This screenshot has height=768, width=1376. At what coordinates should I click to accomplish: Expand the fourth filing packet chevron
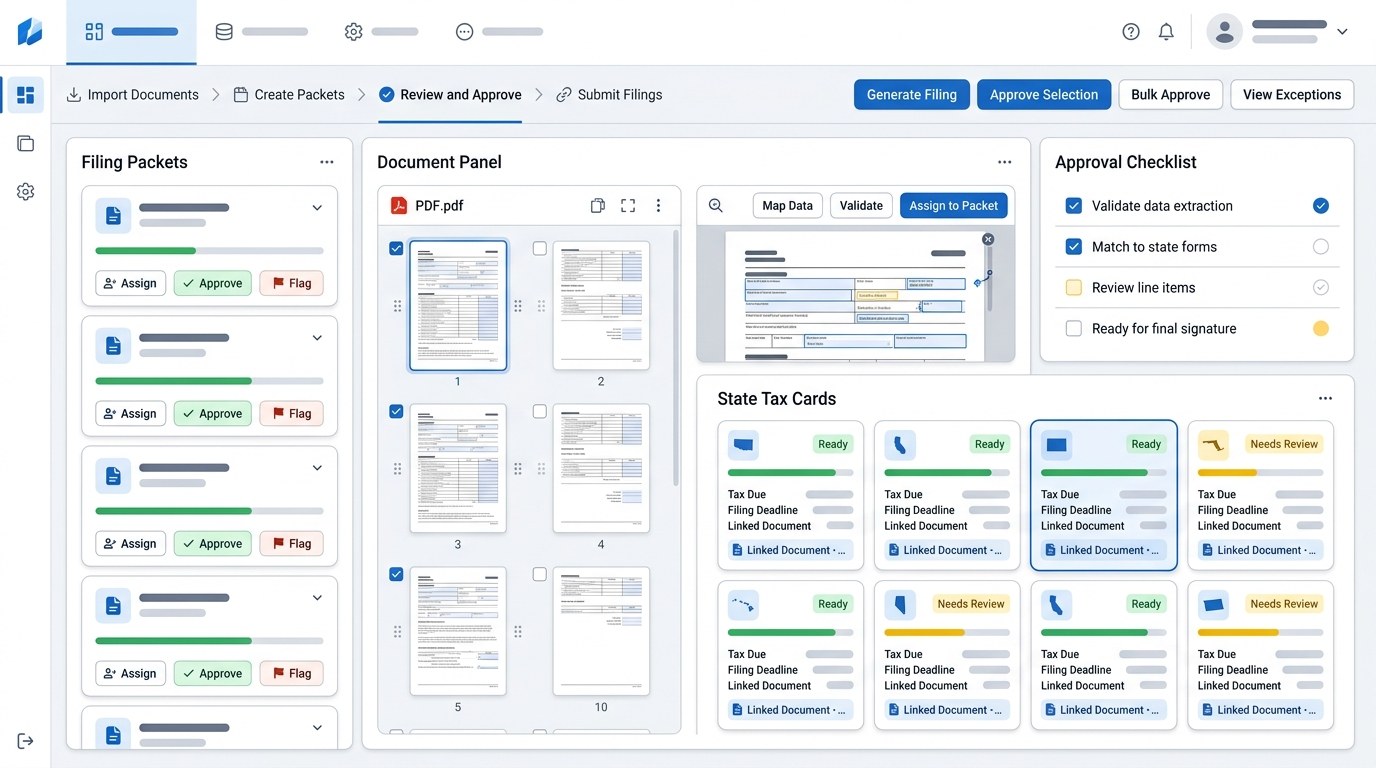tap(317, 598)
